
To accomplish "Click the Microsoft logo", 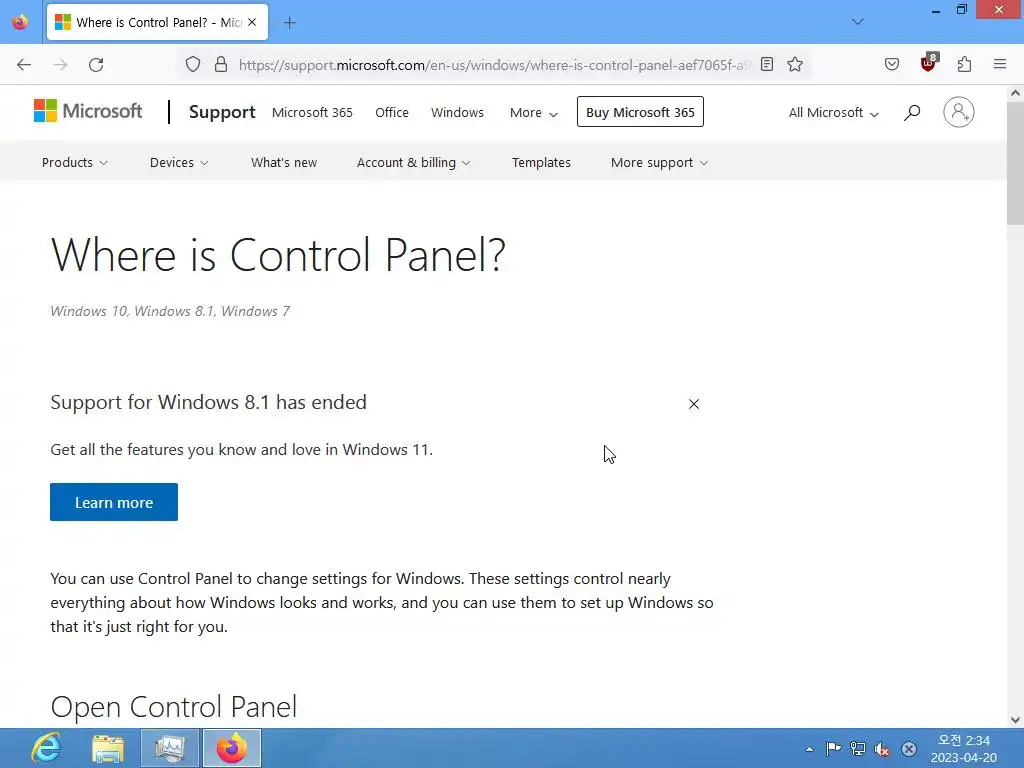I will click(x=88, y=111).
